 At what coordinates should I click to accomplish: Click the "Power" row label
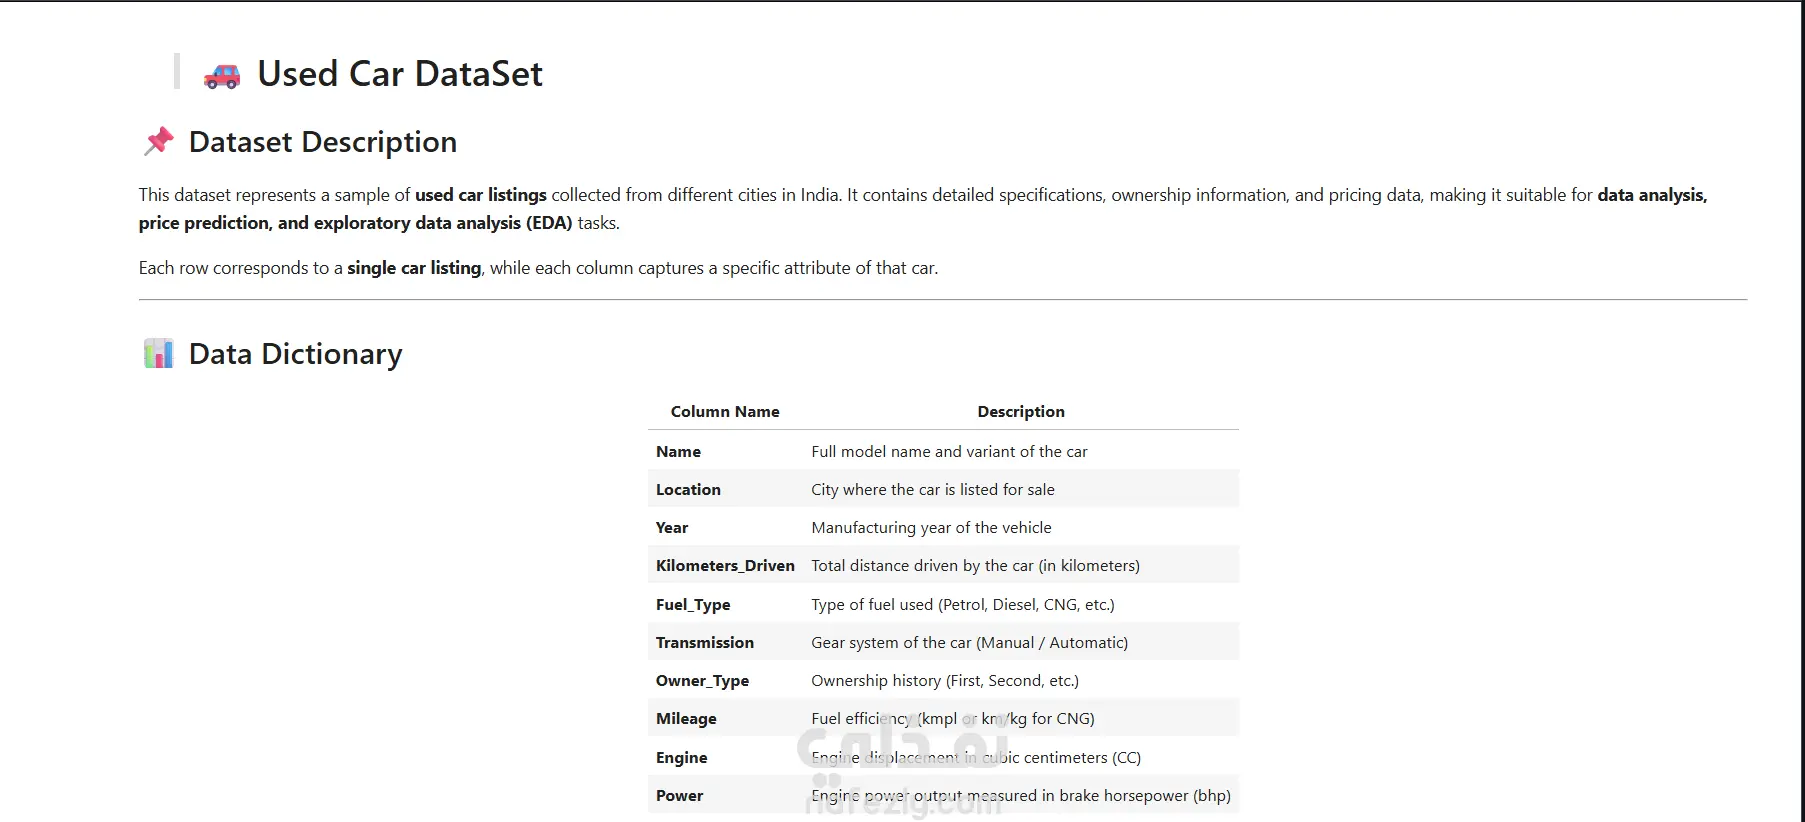point(679,796)
